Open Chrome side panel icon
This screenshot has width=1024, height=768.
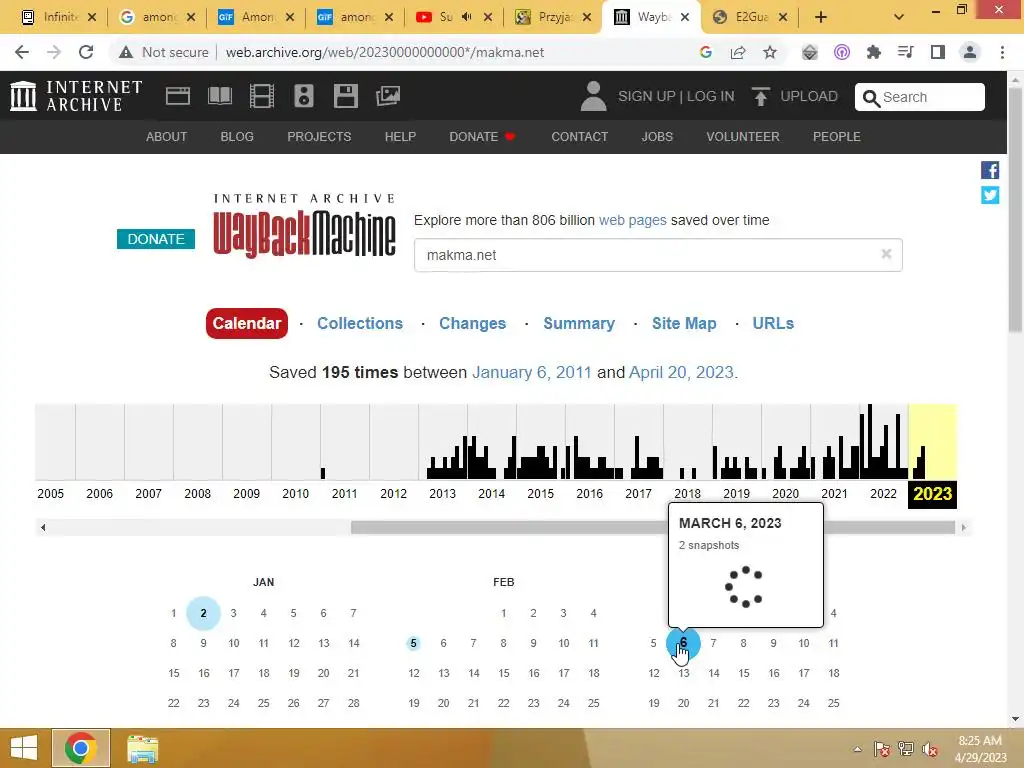pos(938,52)
